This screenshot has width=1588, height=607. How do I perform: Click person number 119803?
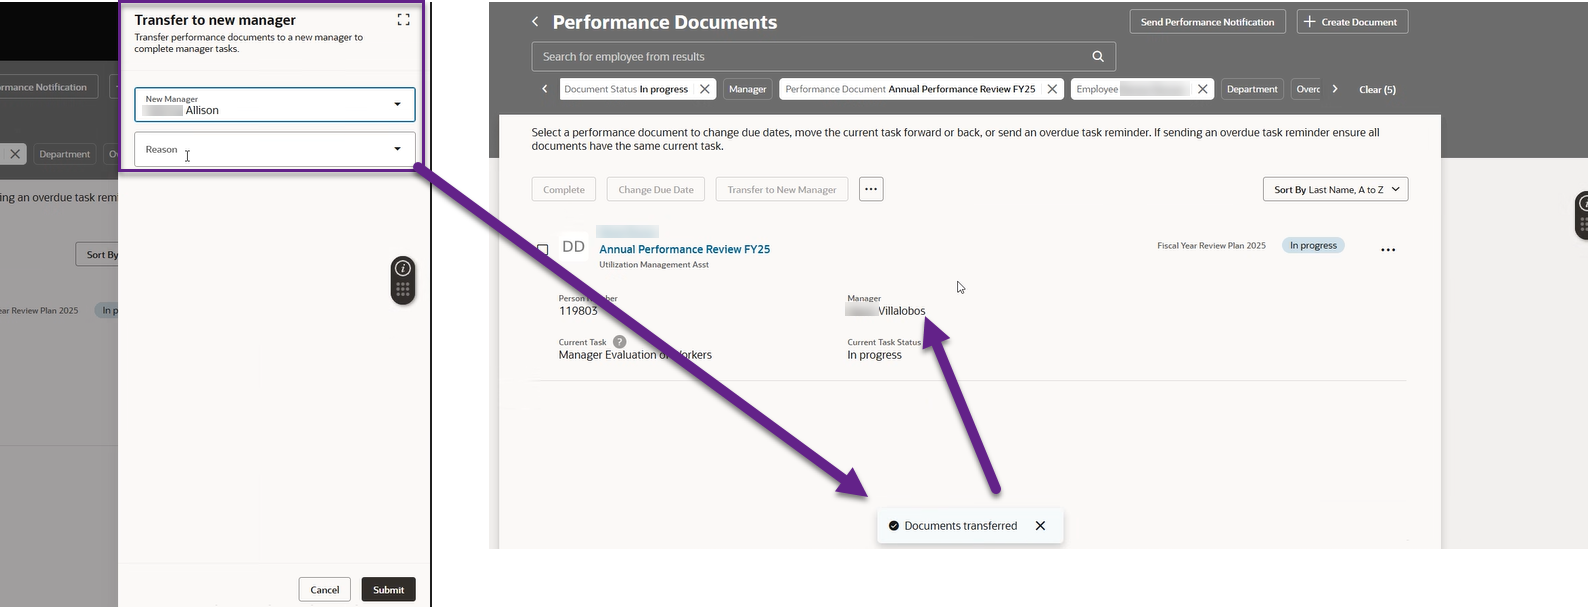(x=578, y=311)
